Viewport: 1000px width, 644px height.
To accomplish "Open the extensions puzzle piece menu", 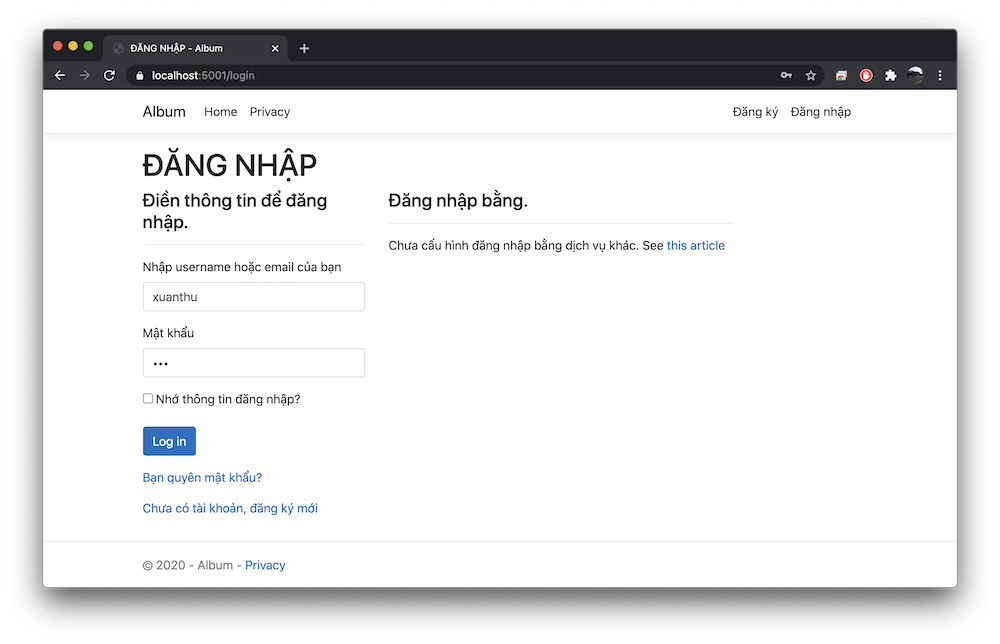I will coord(890,75).
